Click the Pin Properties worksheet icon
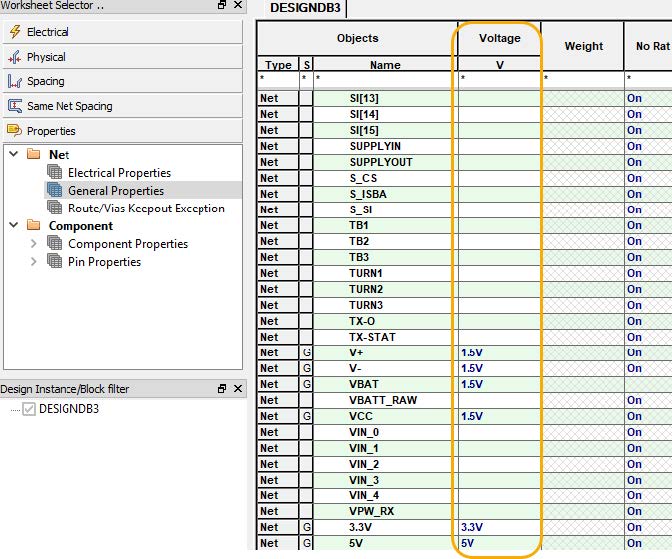The image size is (672, 559). point(54,261)
